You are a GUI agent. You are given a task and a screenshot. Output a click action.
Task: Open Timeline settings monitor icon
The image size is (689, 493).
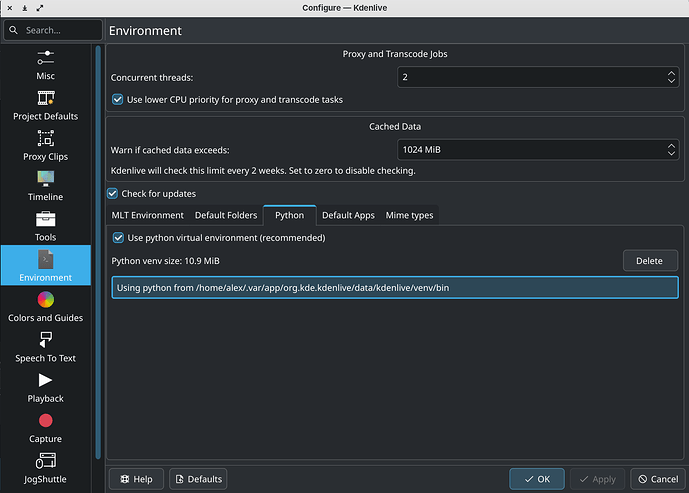click(x=46, y=178)
